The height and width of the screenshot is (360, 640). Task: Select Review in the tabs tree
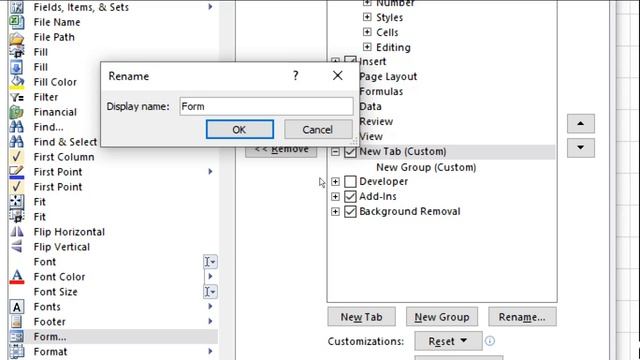[376, 122]
